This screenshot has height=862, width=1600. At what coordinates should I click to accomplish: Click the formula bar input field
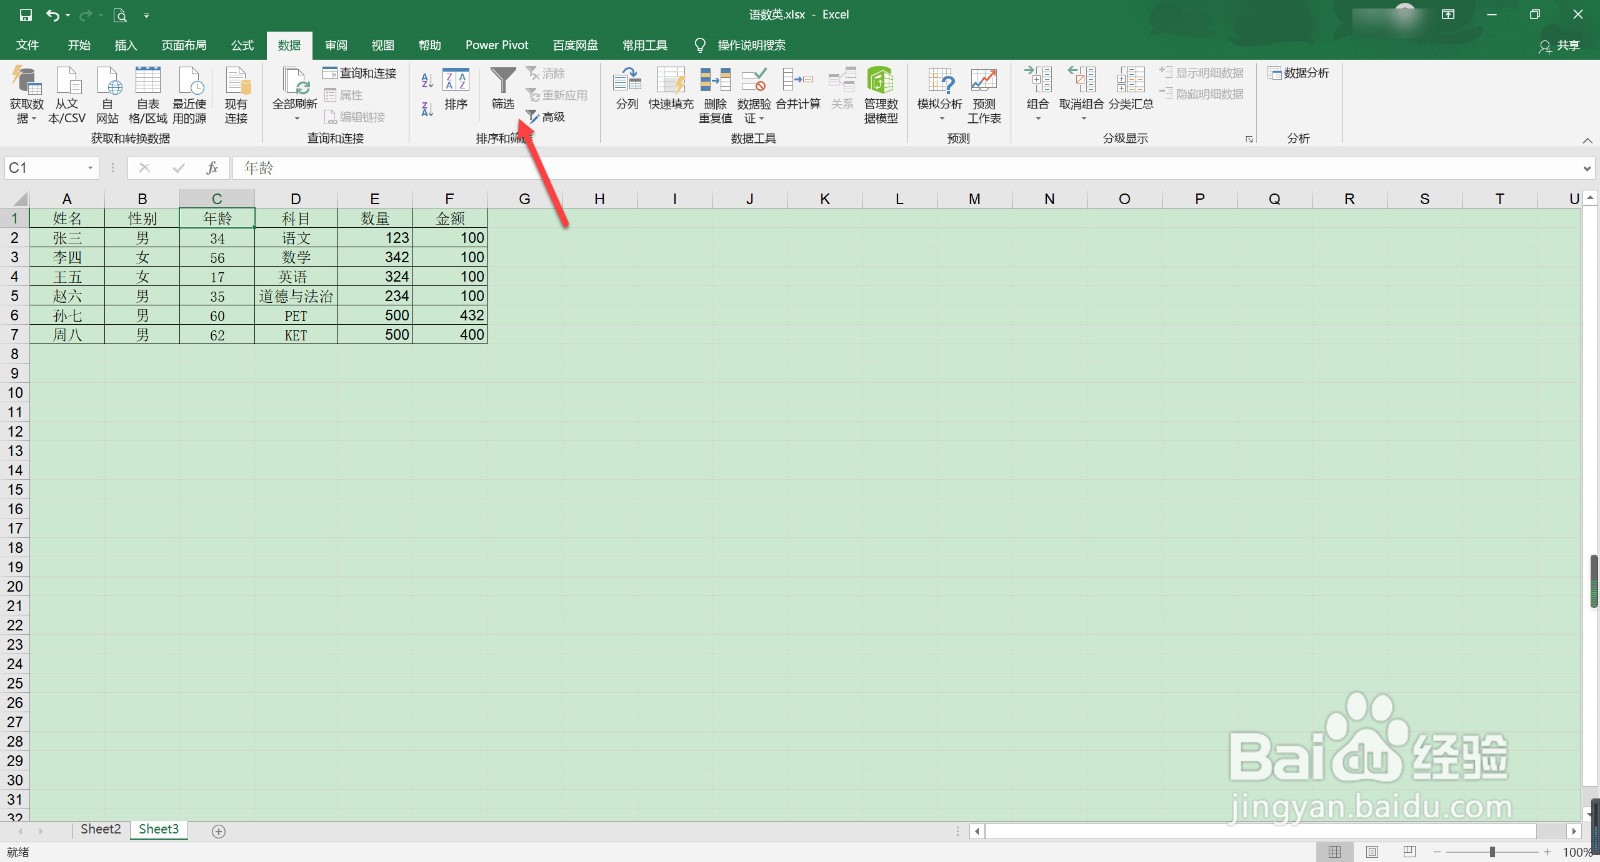click(x=907, y=168)
